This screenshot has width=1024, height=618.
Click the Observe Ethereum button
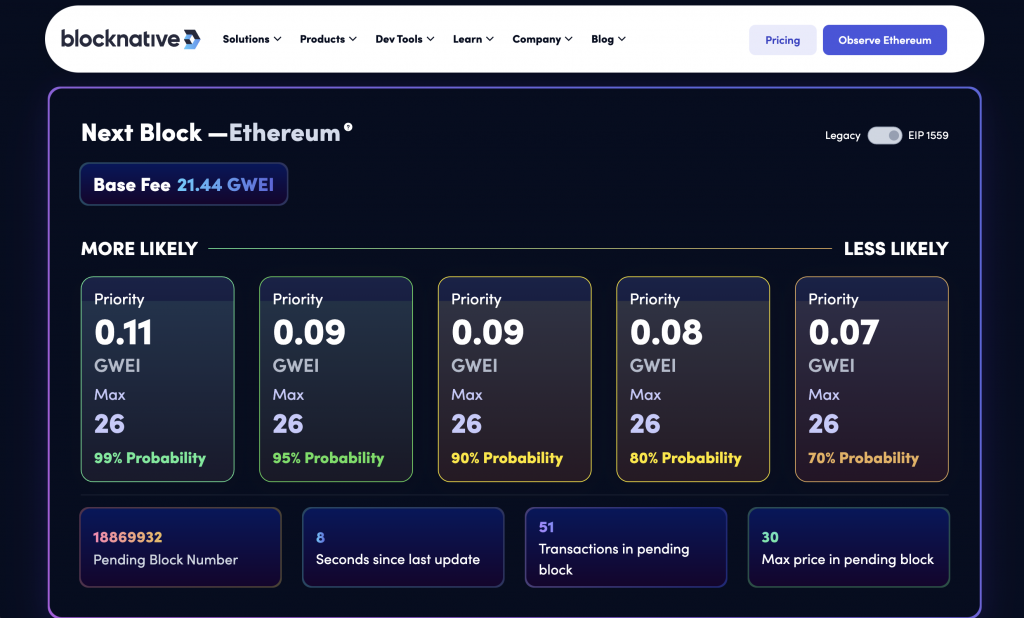click(x=885, y=40)
